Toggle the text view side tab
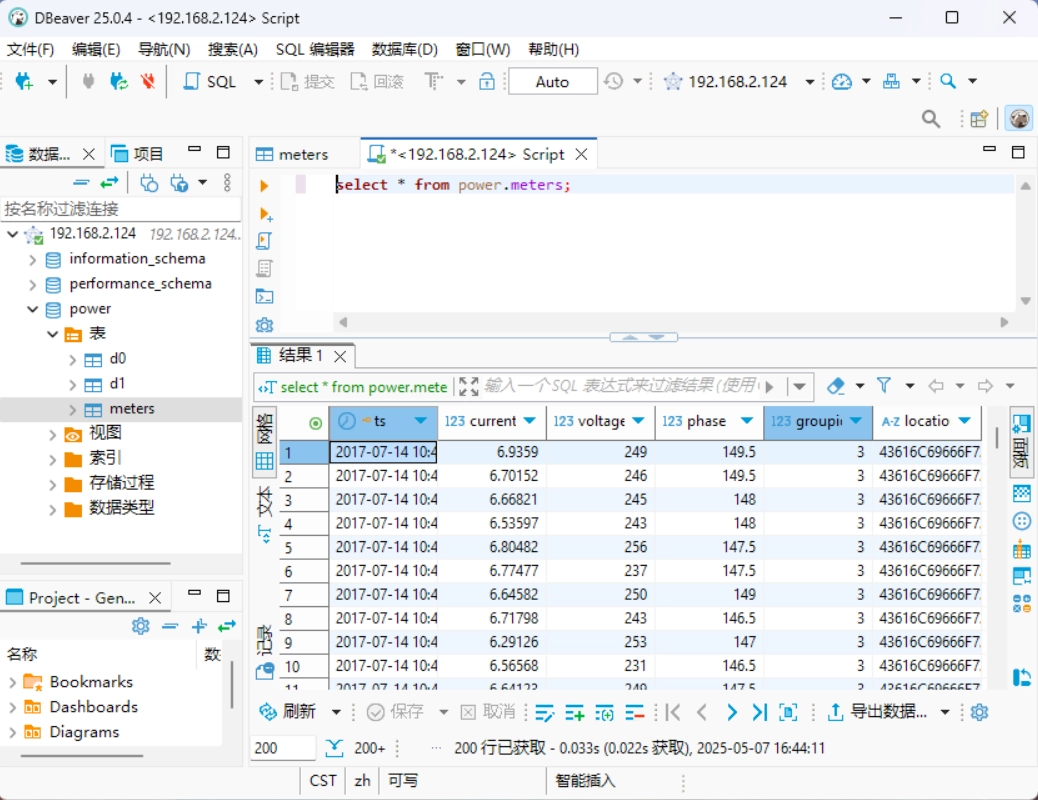This screenshot has width=1038, height=800. pyautogui.click(x=264, y=512)
